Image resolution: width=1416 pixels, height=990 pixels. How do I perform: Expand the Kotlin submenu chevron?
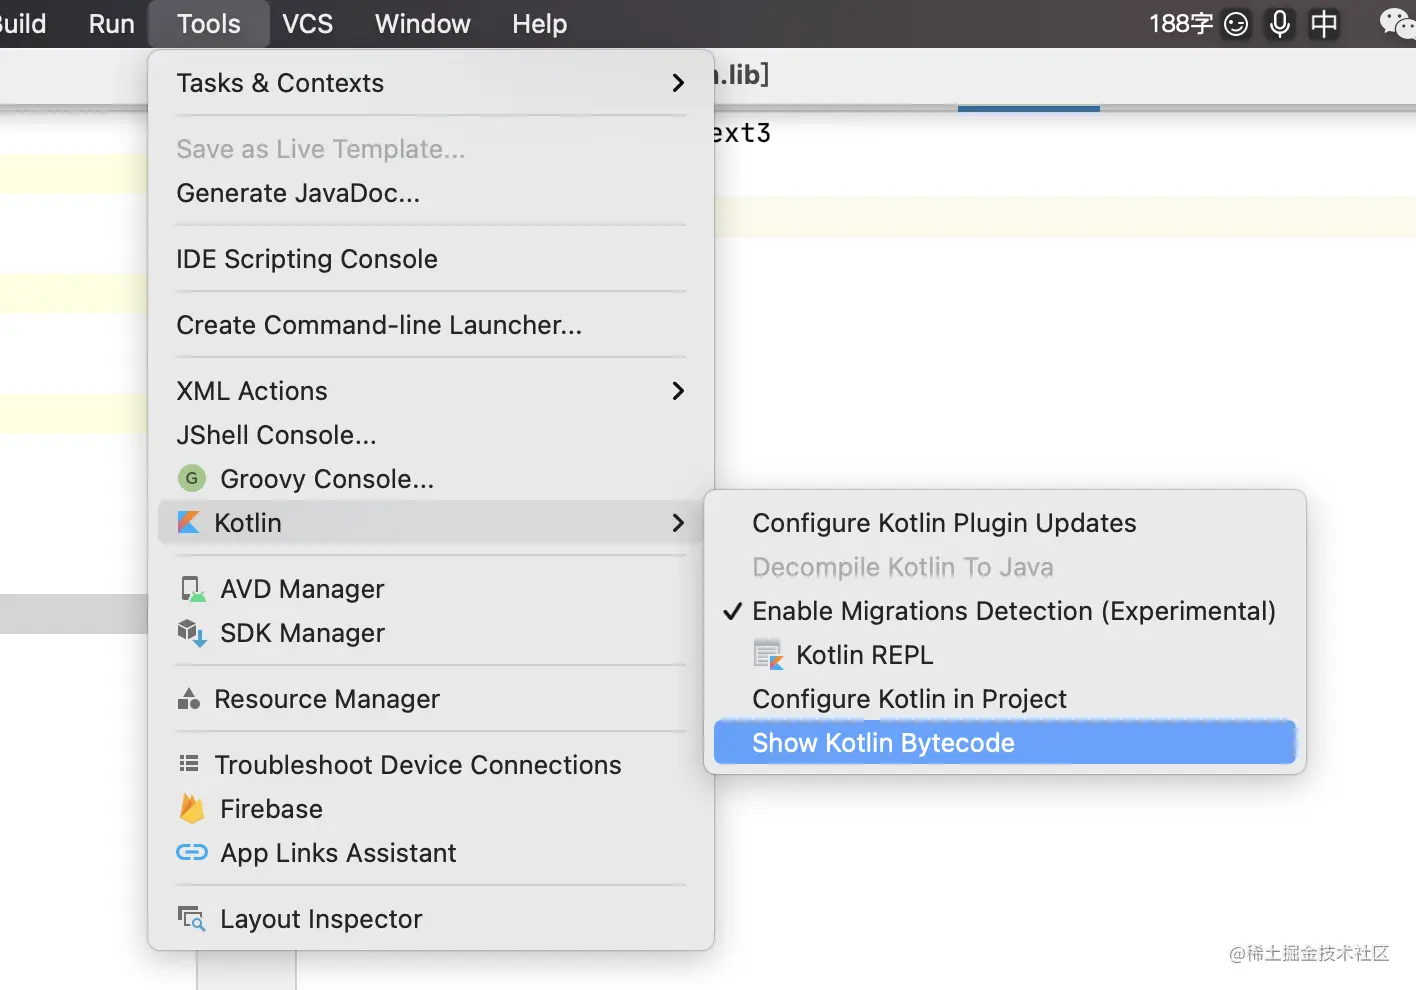(678, 523)
